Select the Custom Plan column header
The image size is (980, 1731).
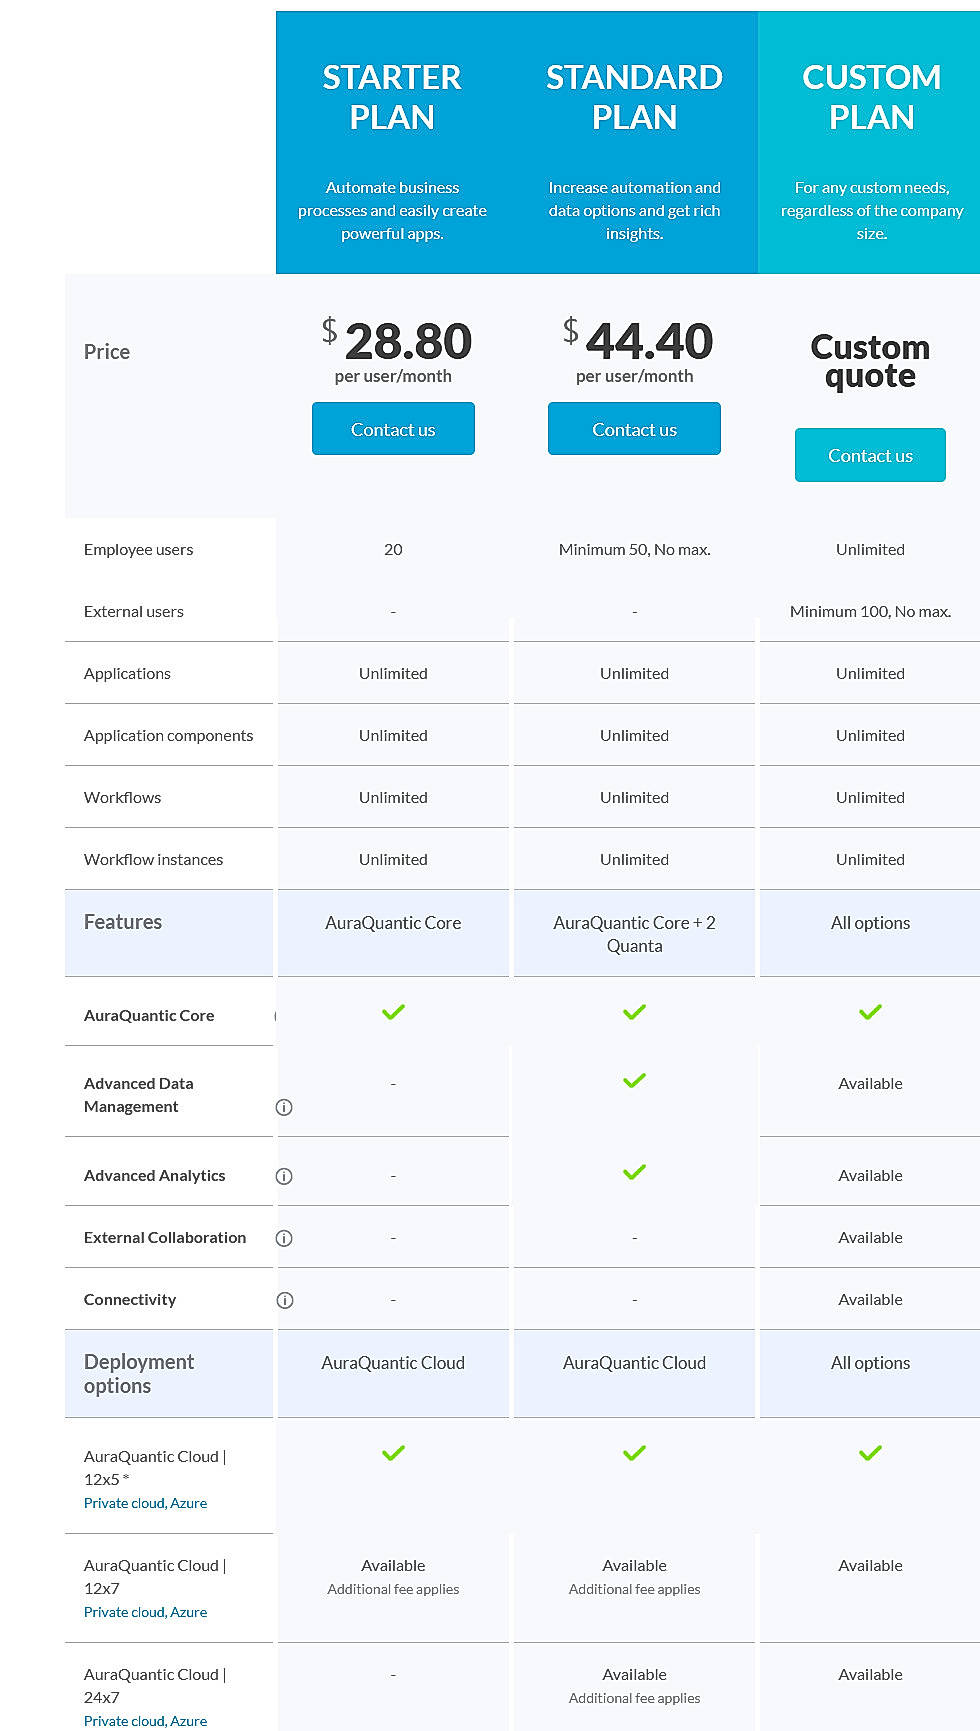click(x=869, y=96)
